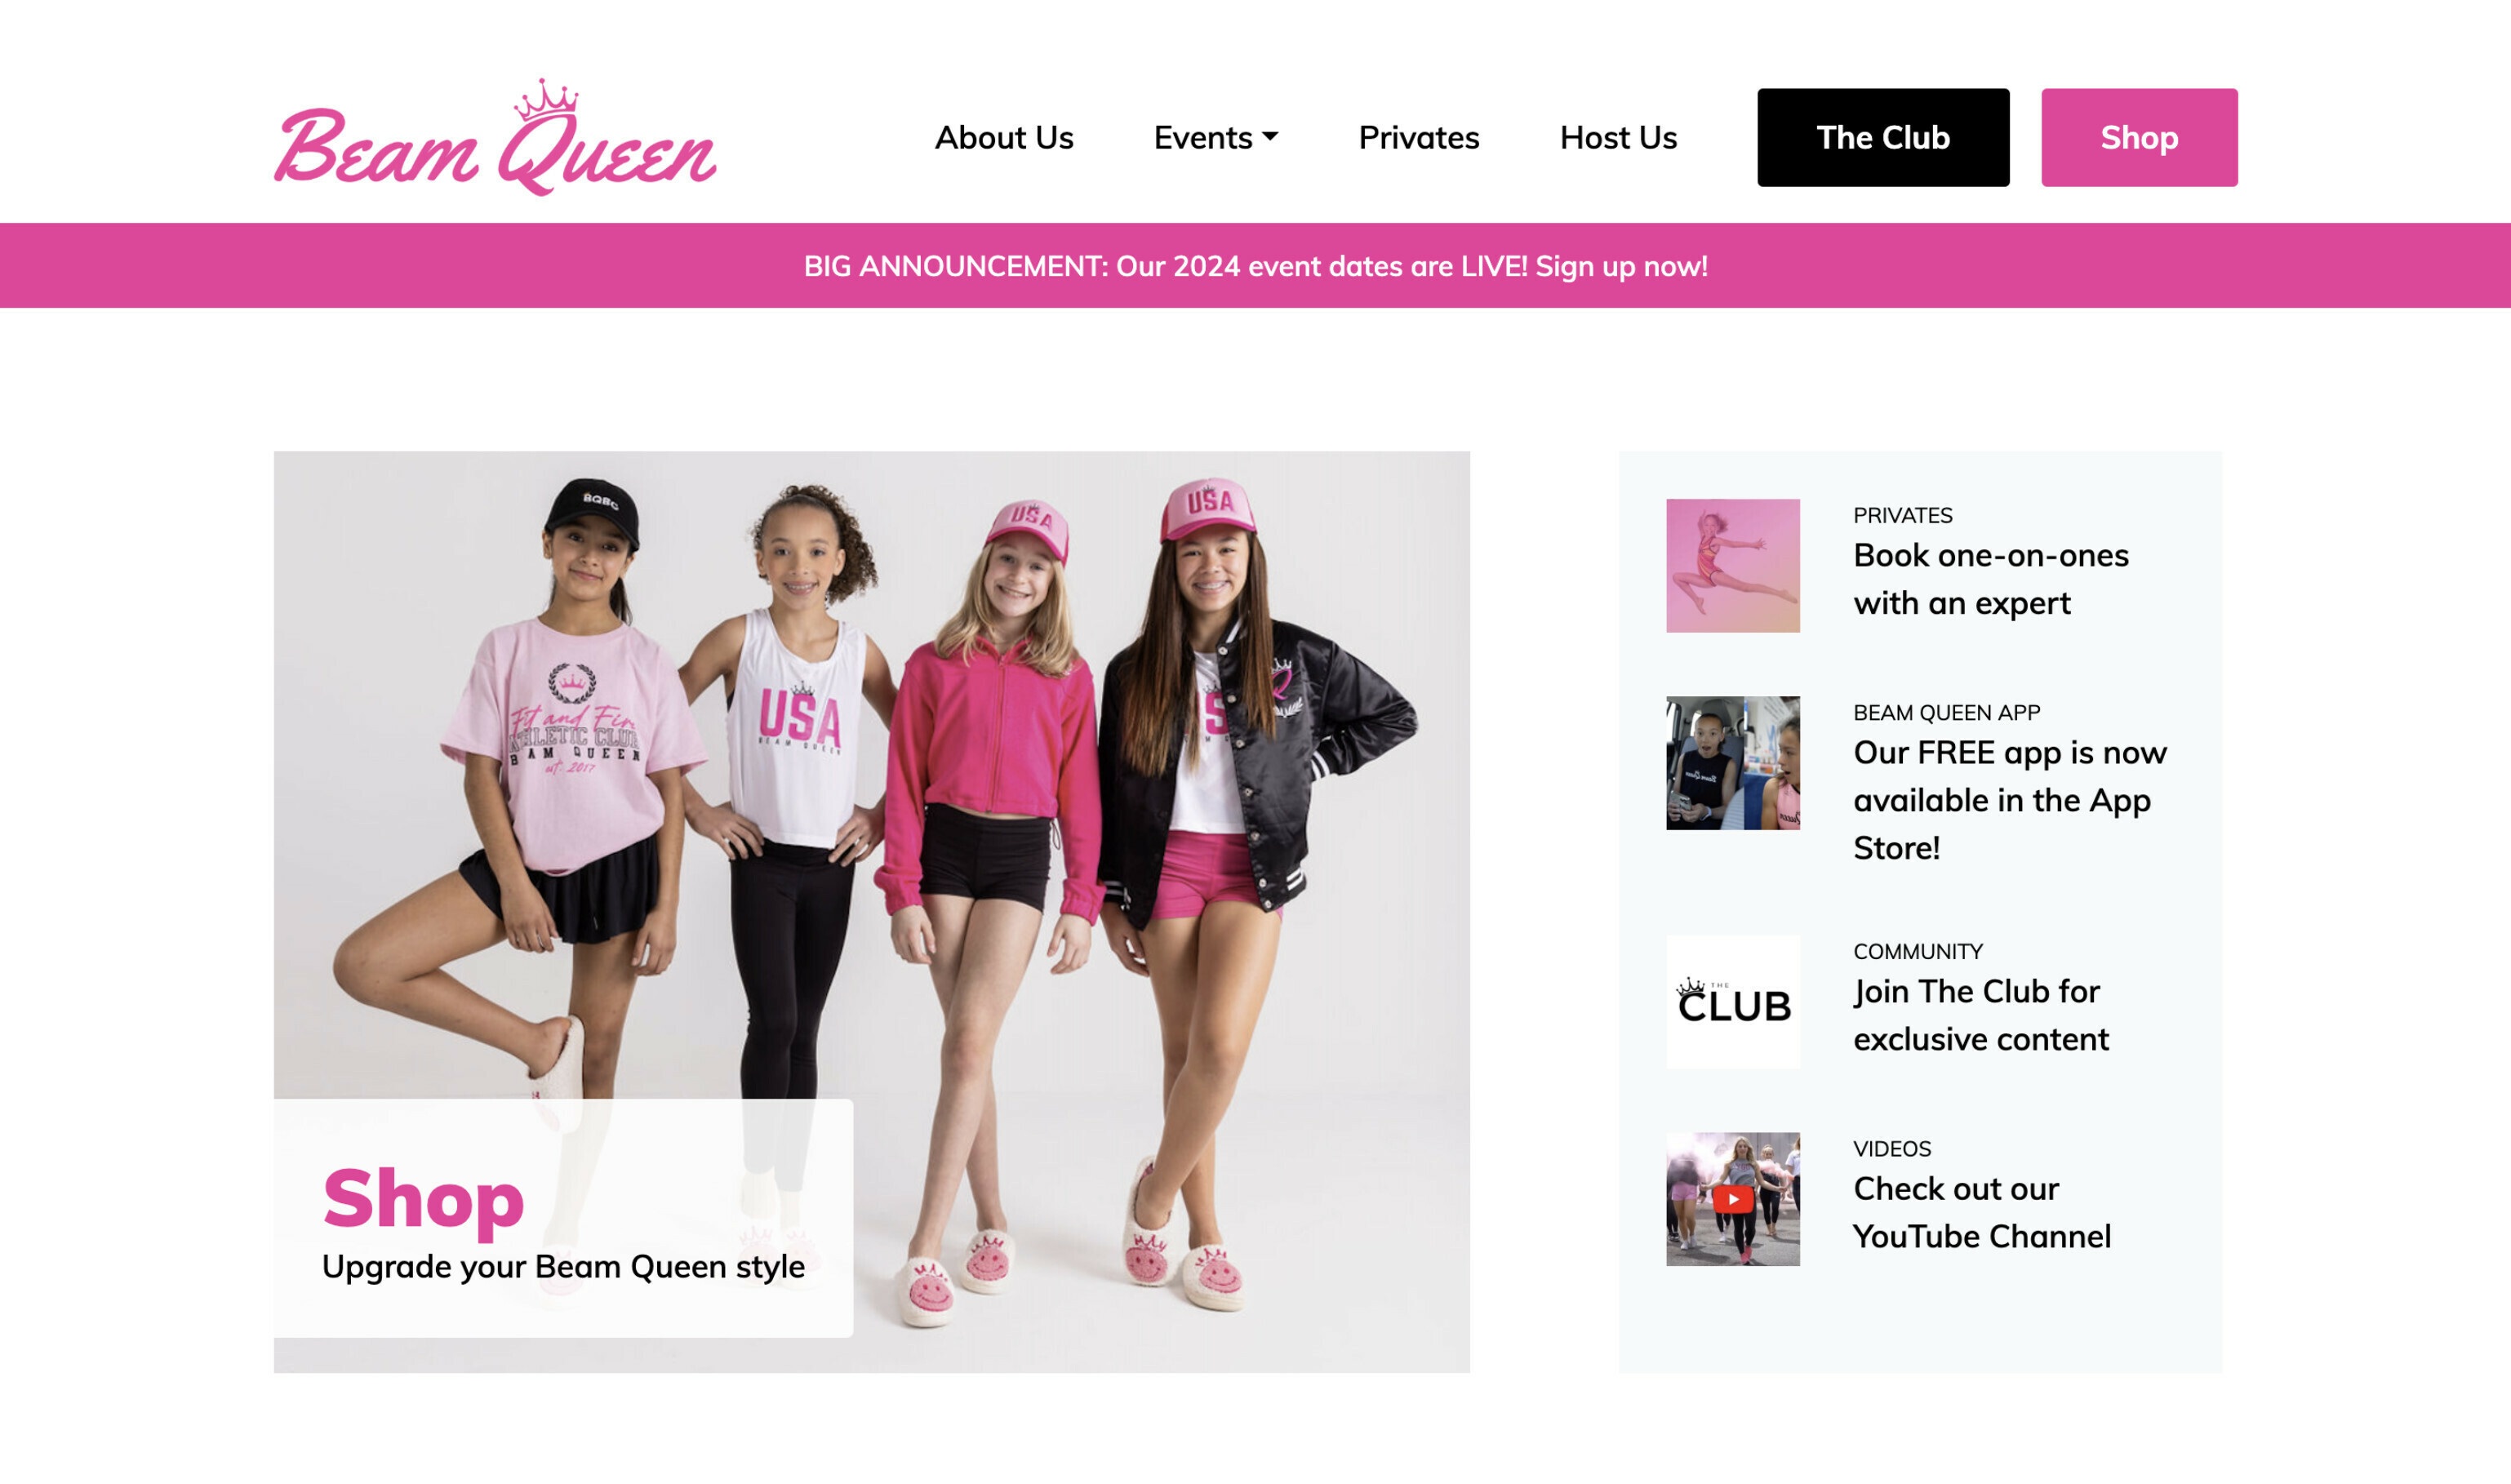Screen dimensions: 2511x1484
Task: Open the About Us page
Action: [x=1004, y=137]
